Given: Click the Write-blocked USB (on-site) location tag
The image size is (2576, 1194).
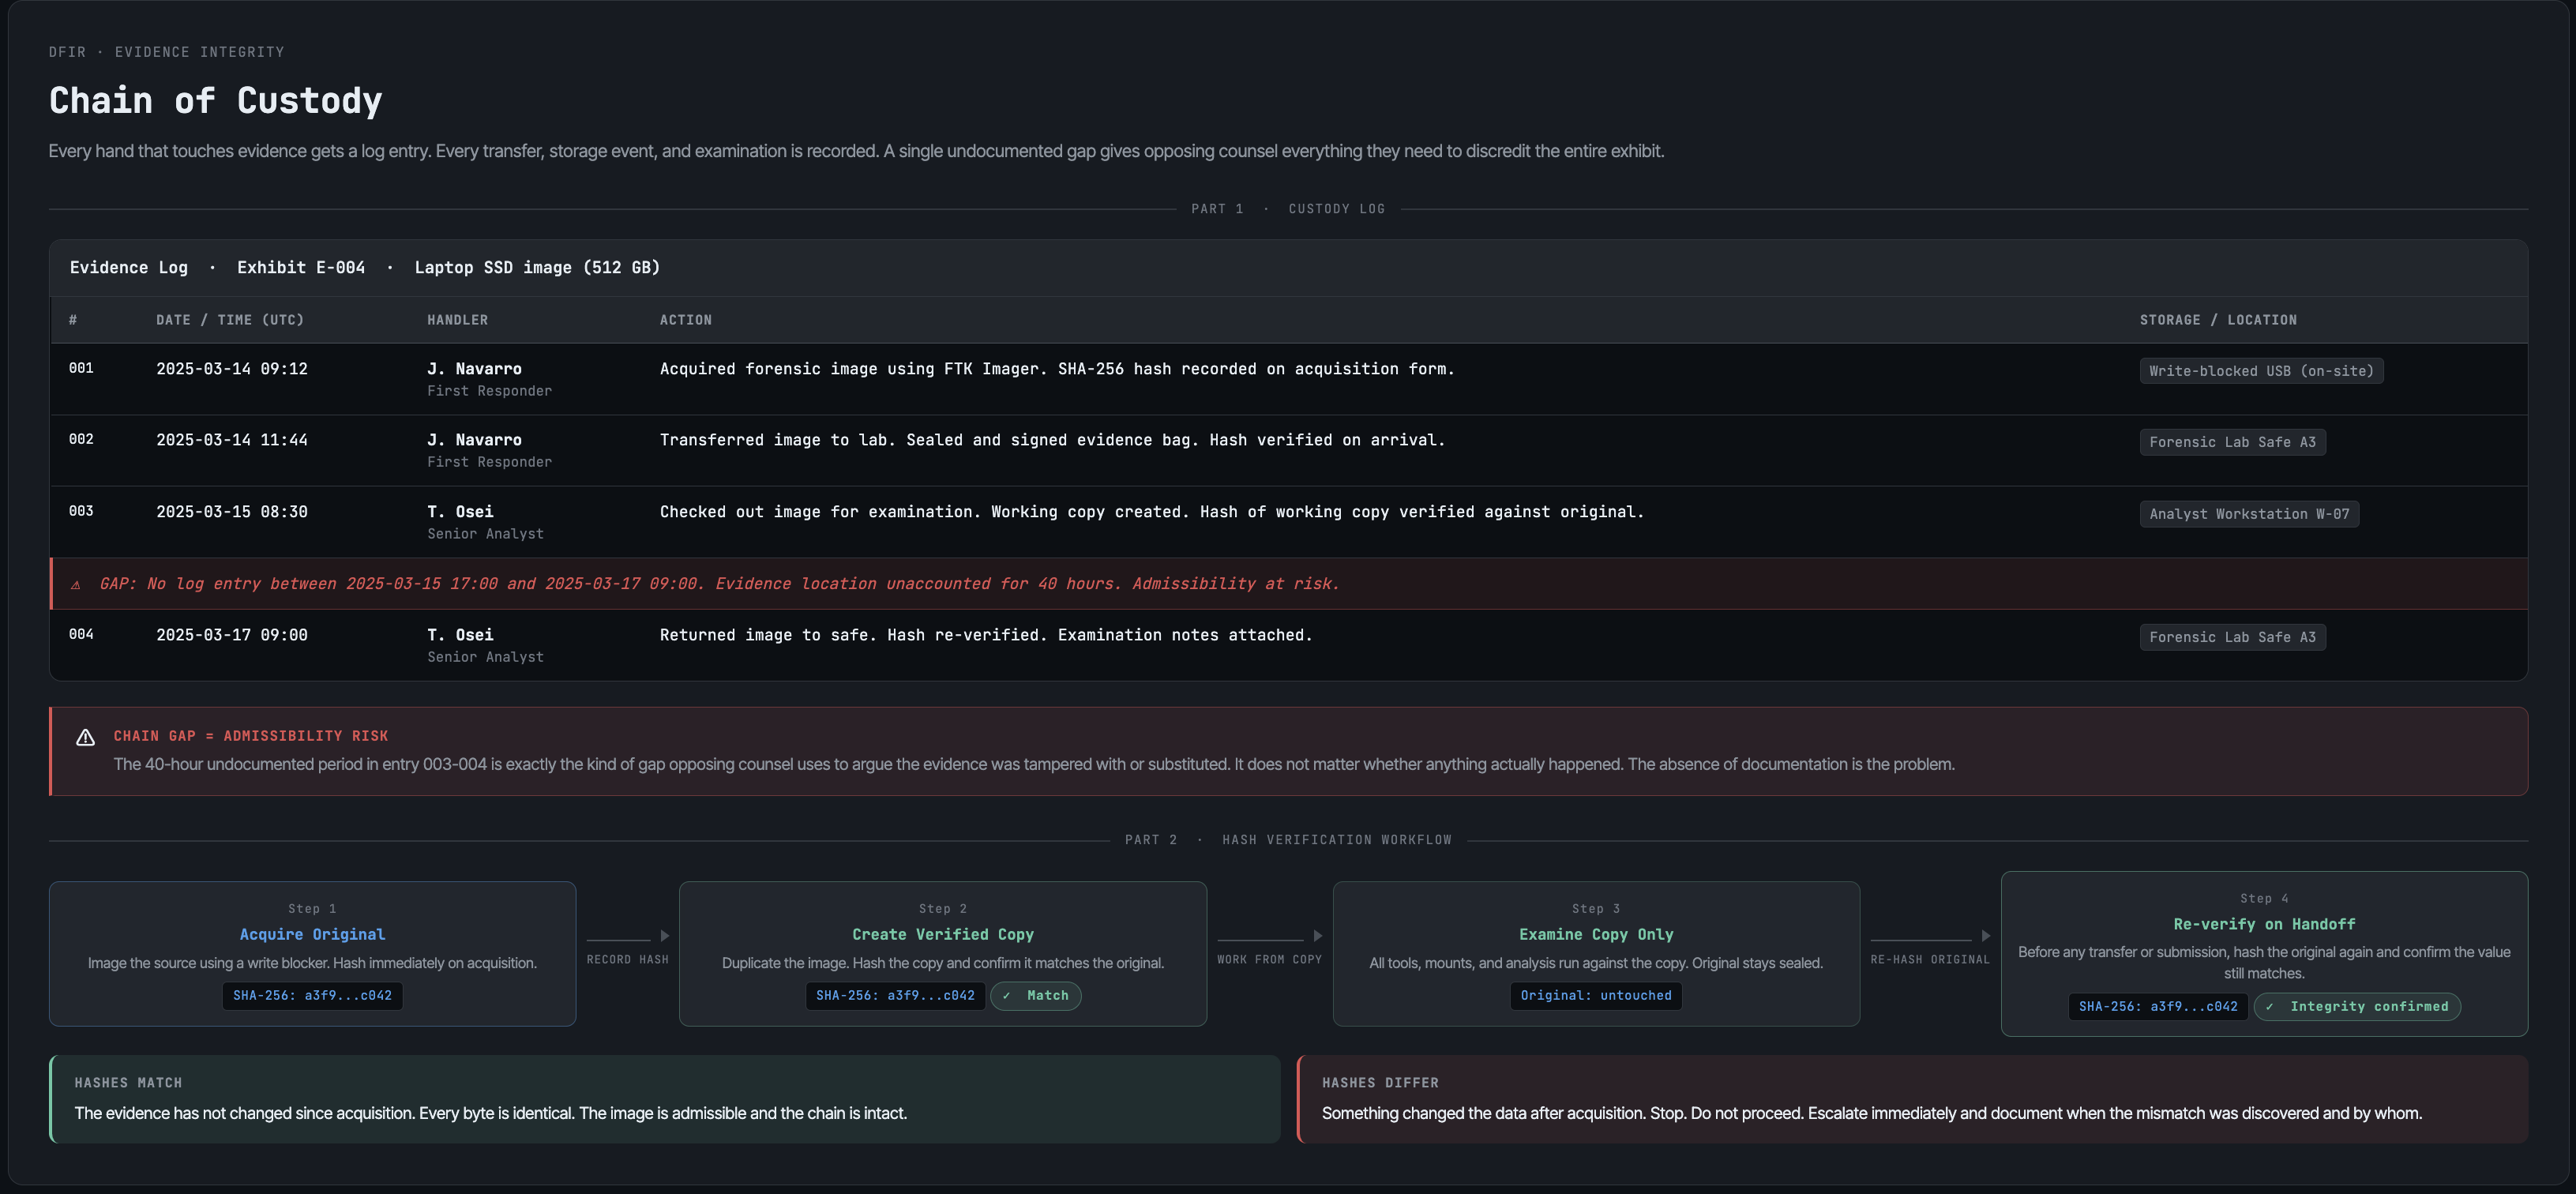Looking at the screenshot, I should (2261, 371).
